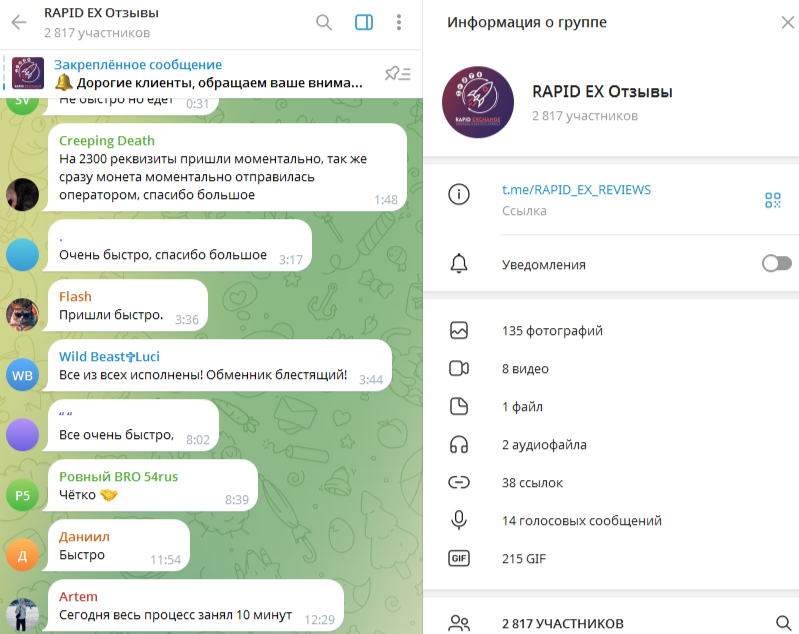This screenshot has height=634, width=799.
Task: Click the Уведомления label
Action: [544, 265]
